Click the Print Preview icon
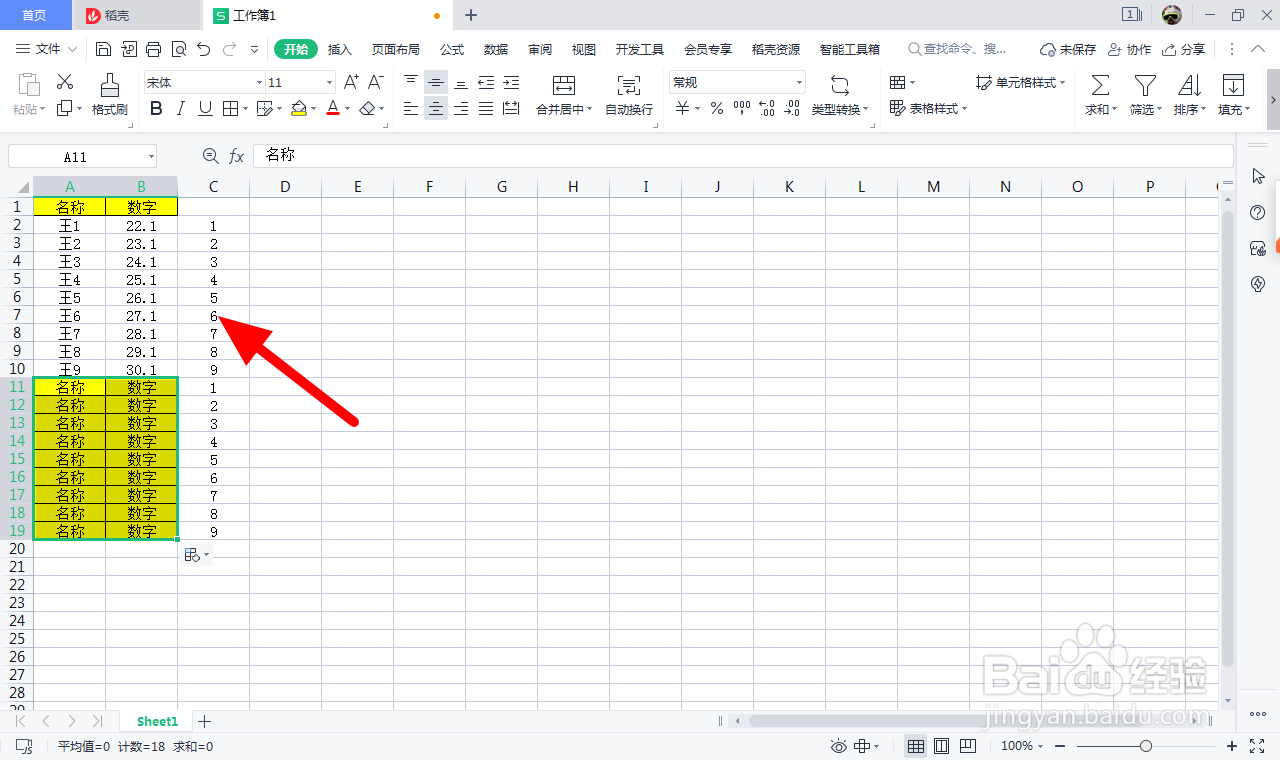 click(179, 49)
